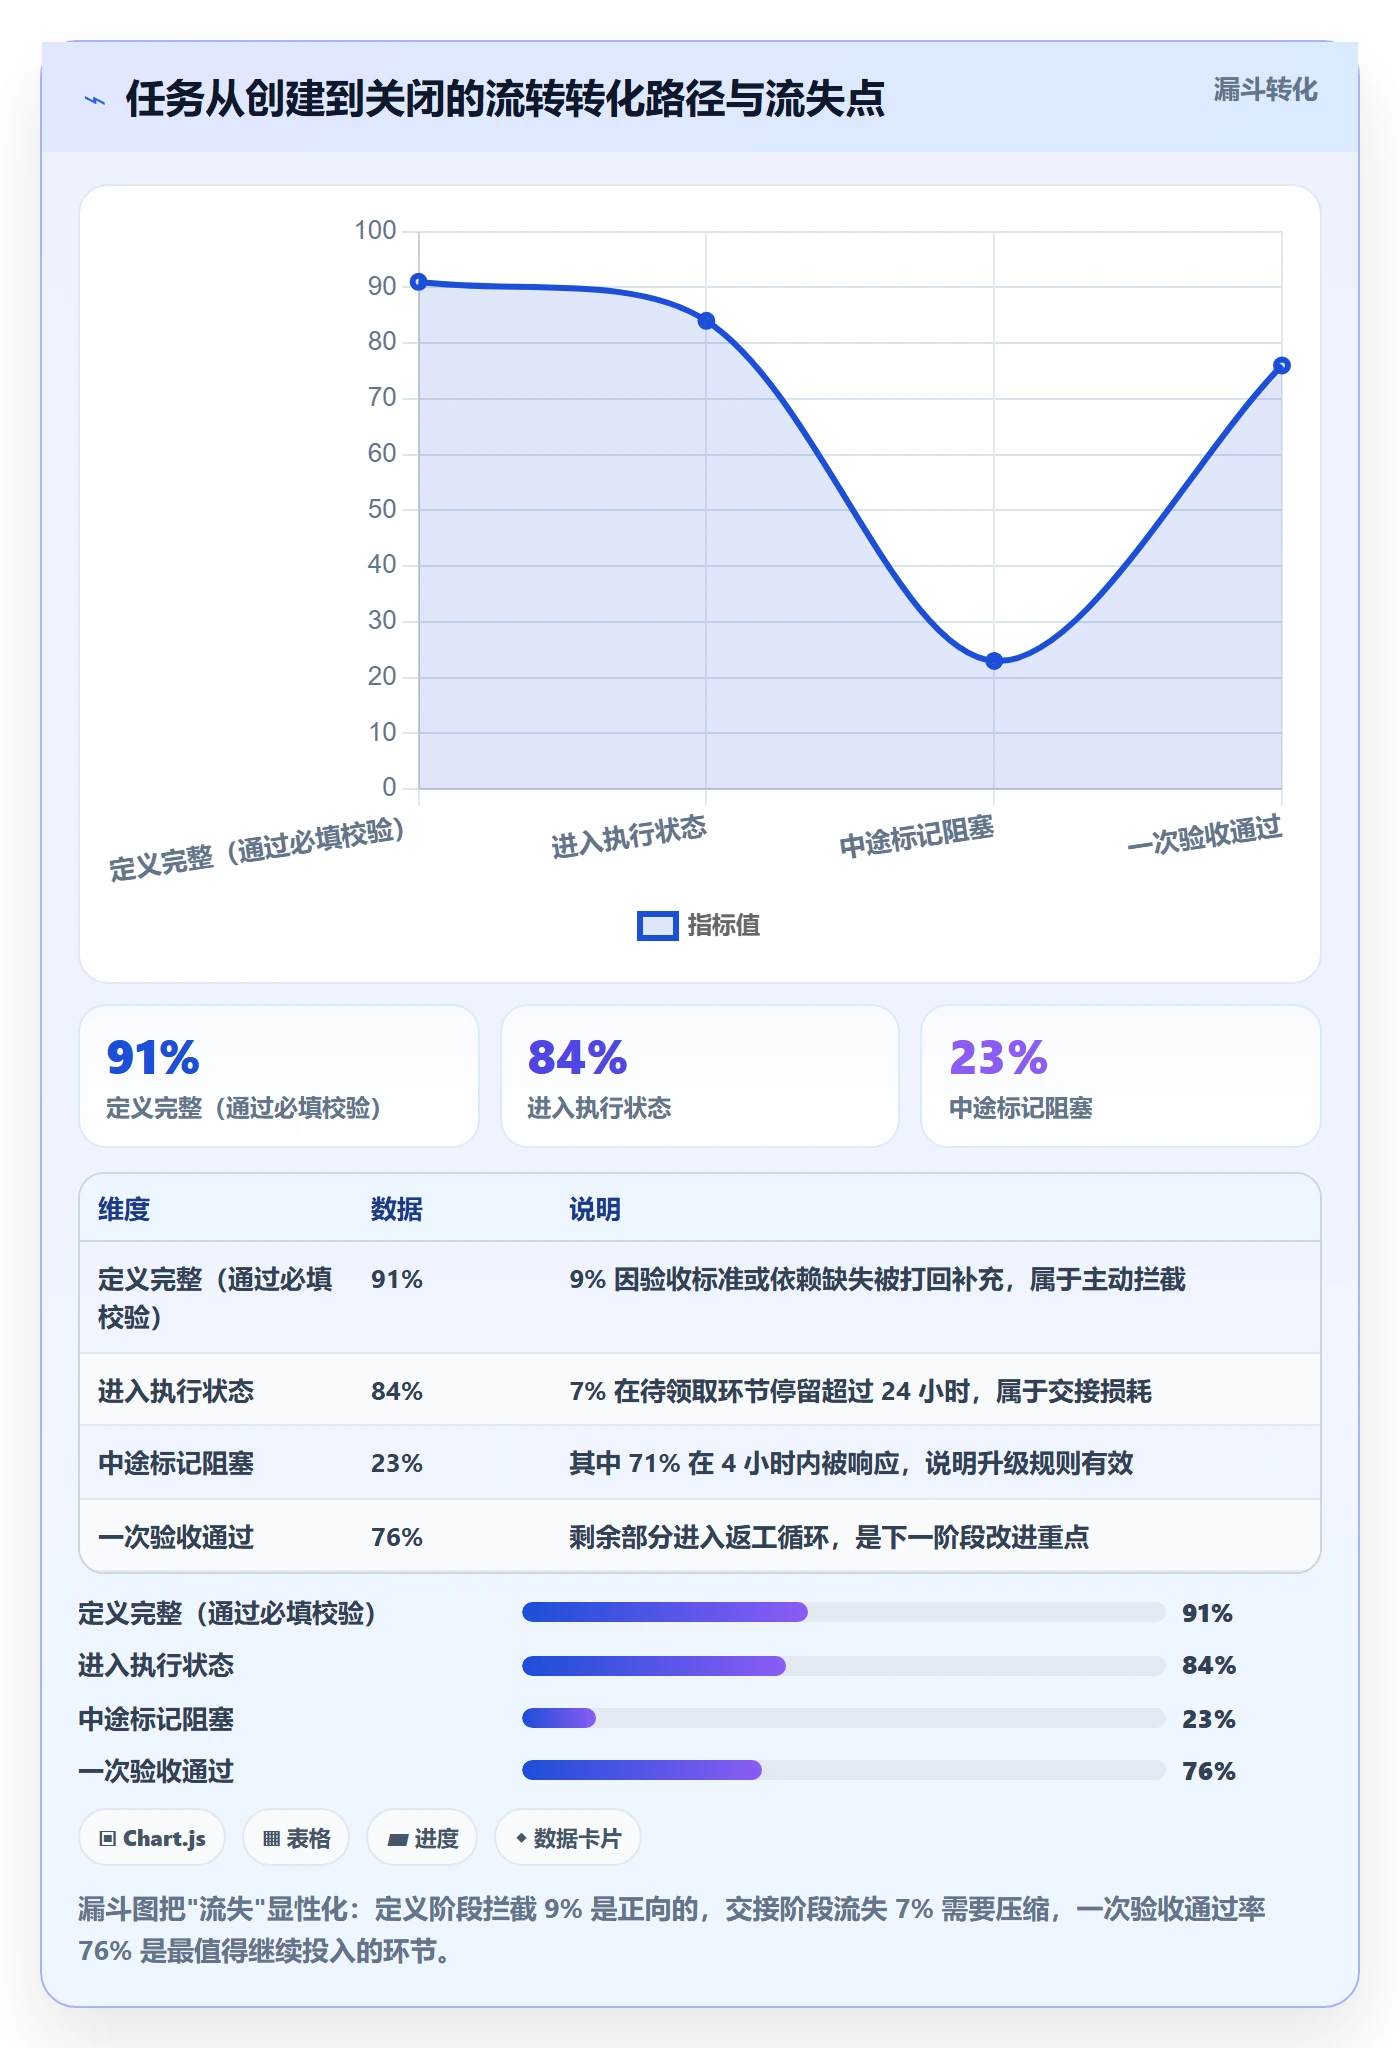Click chart data point for 一次验收通过
Screen dimensions: 1400x2048
[1282, 366]
